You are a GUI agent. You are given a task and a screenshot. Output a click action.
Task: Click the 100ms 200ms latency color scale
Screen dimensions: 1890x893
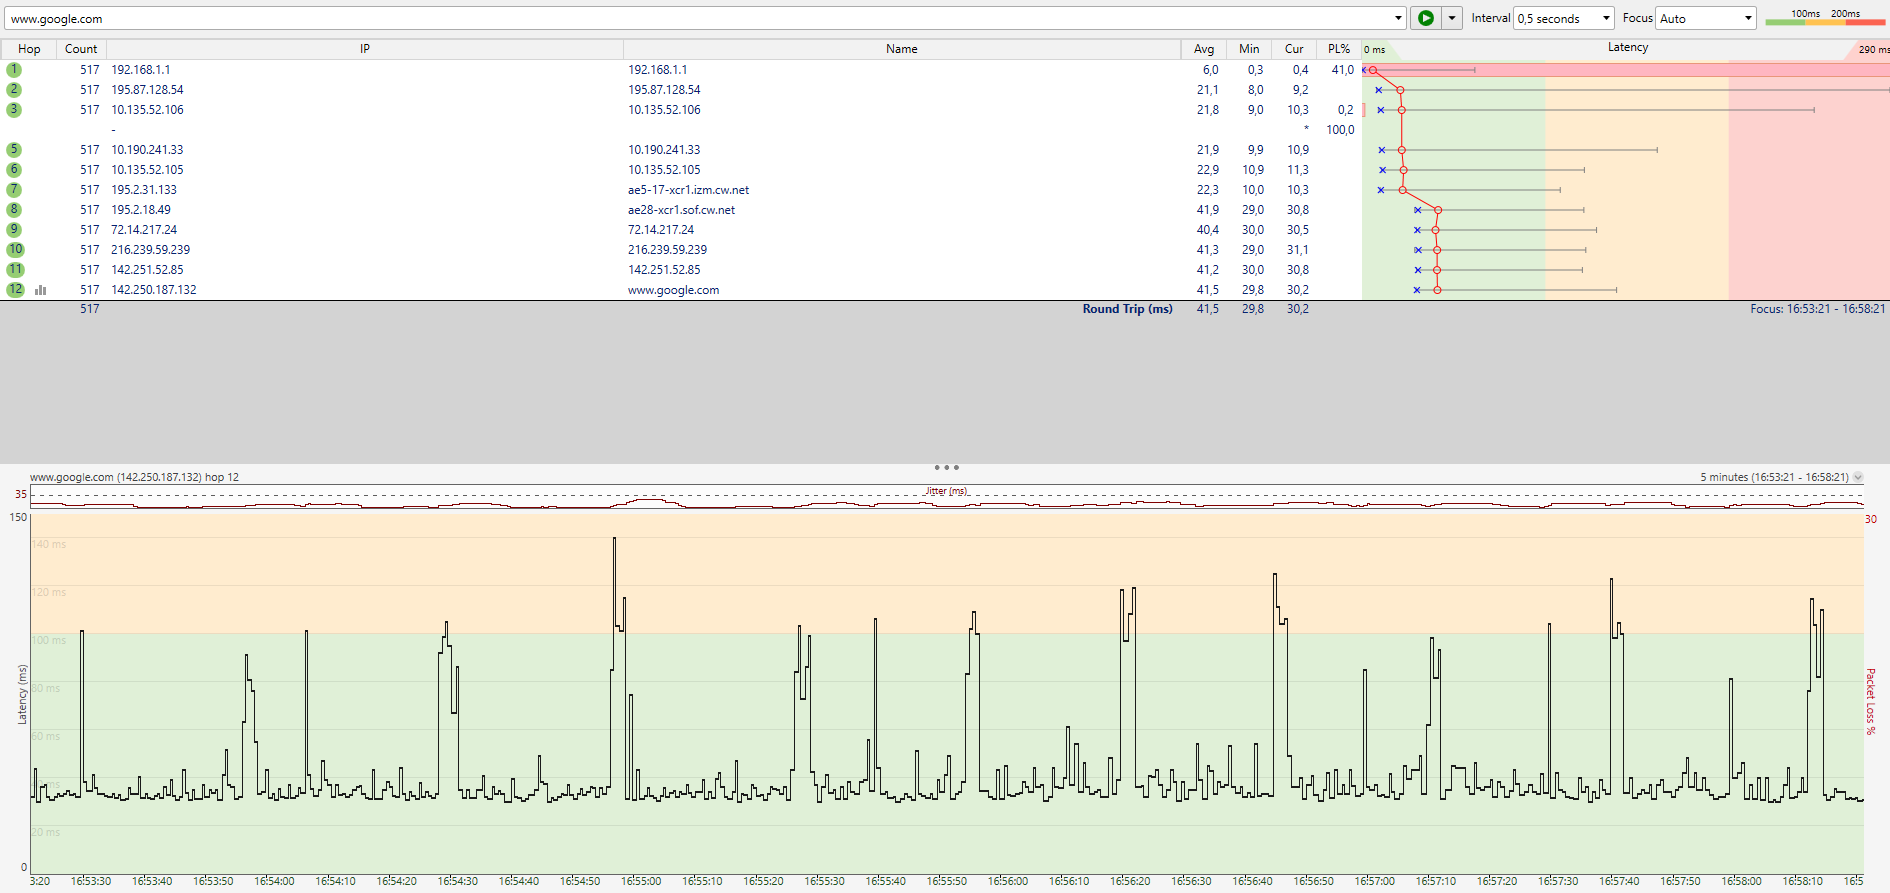pos(1825,18)
